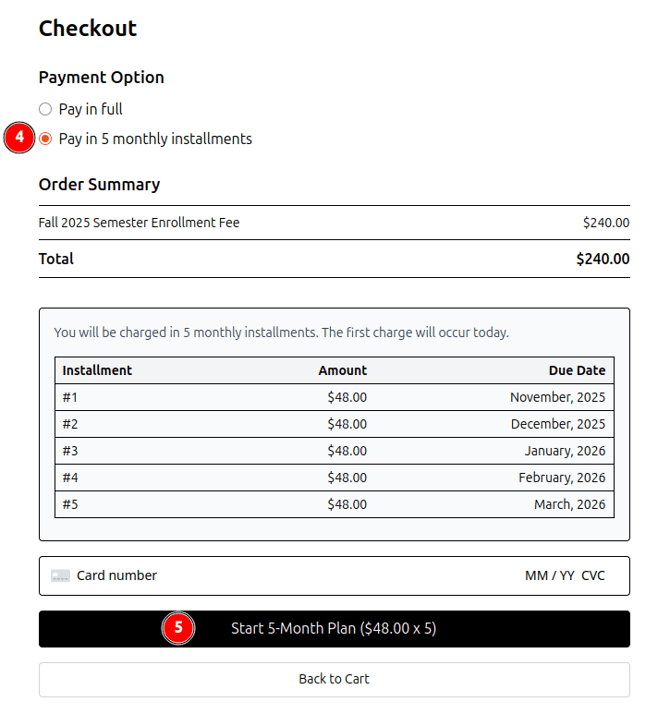Click the Total amount $240.00 in bold
The width and height of the screenshot is (670, 726).
click(602, 259)
